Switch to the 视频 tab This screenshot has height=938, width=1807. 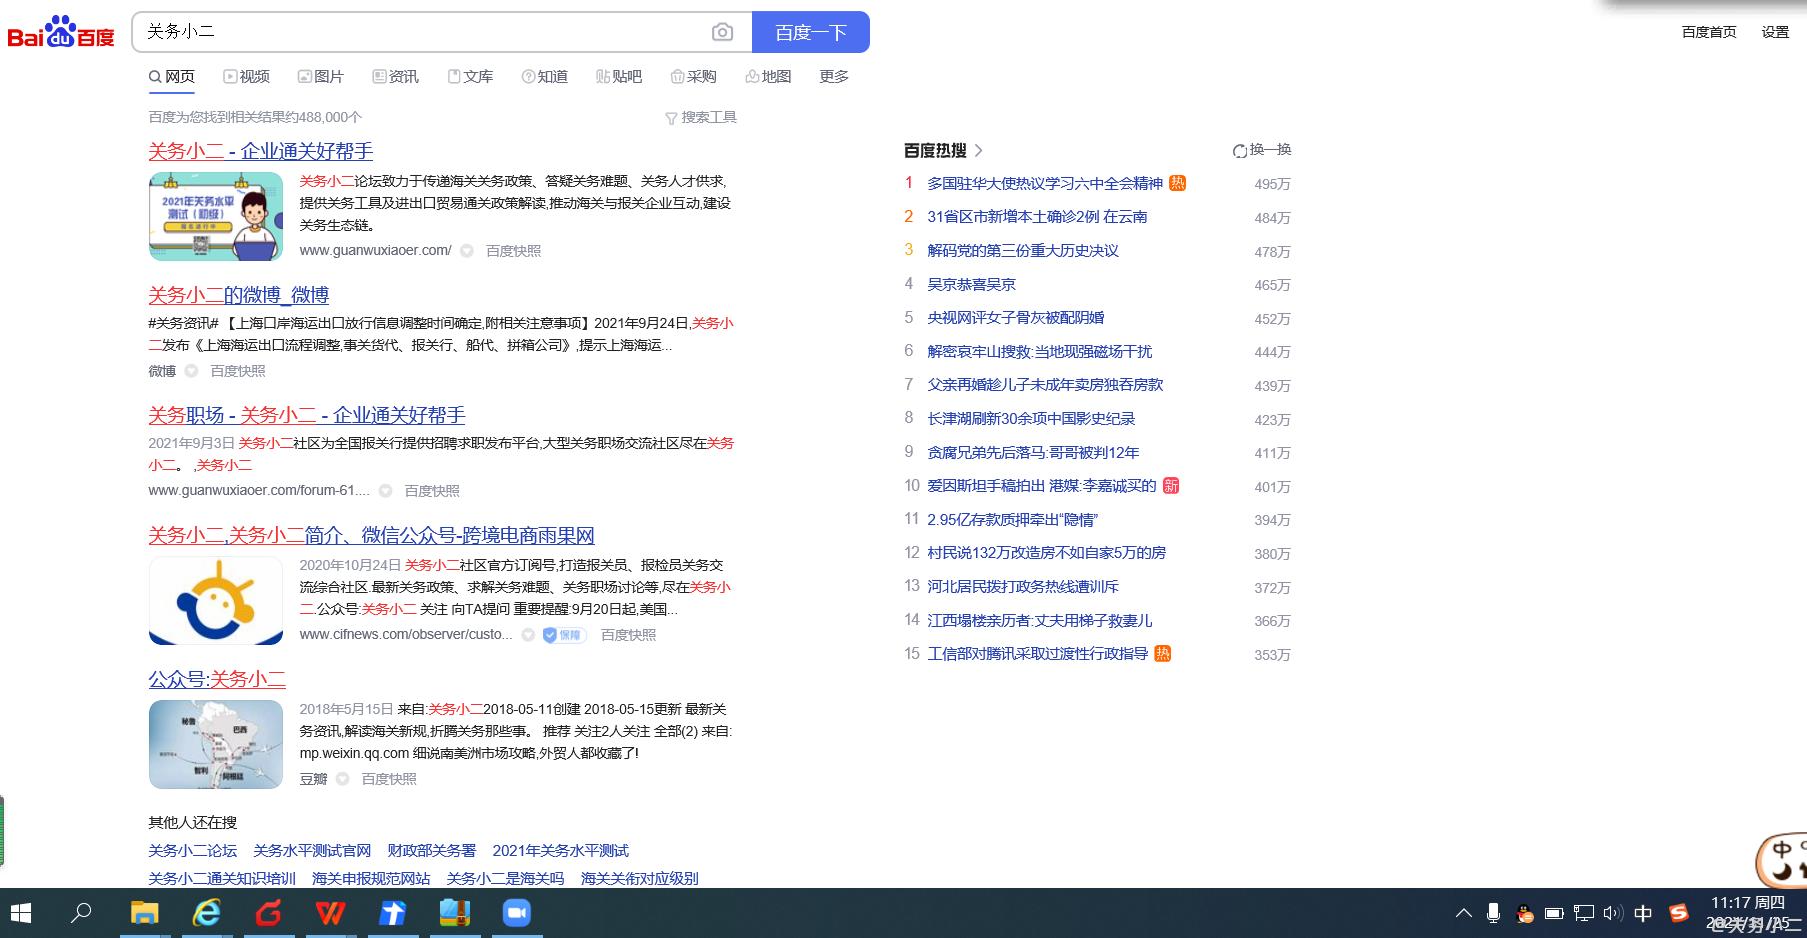click(247, 76)
